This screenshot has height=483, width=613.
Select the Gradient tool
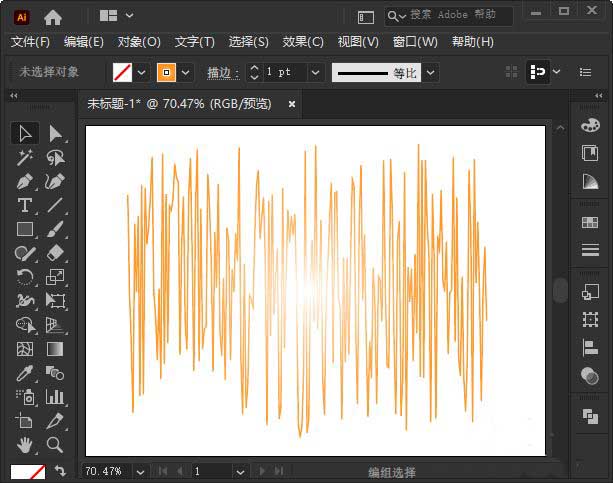55,349
